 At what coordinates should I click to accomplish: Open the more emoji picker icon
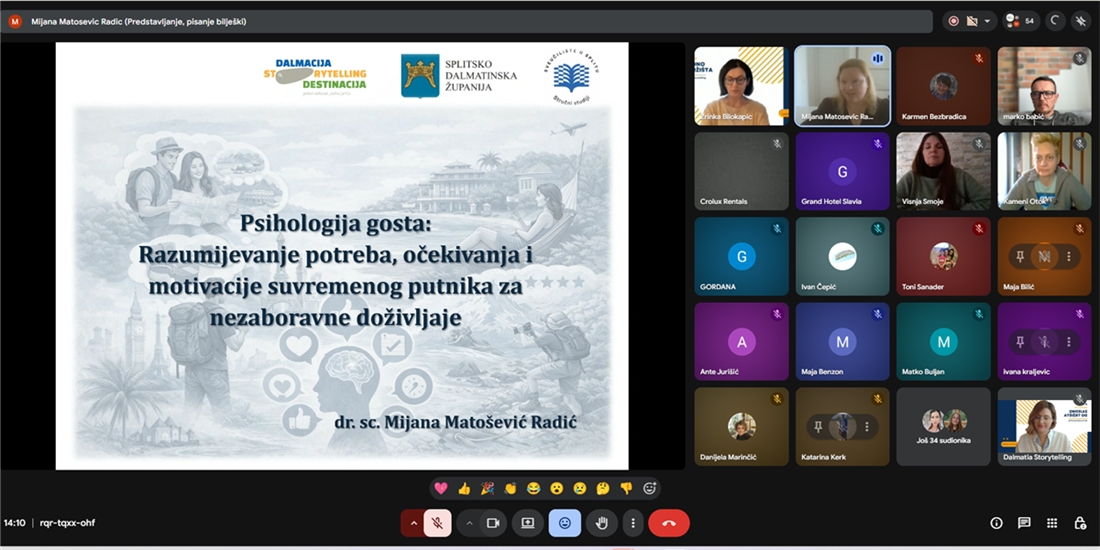pyautogui.click(x=650, y=488)
